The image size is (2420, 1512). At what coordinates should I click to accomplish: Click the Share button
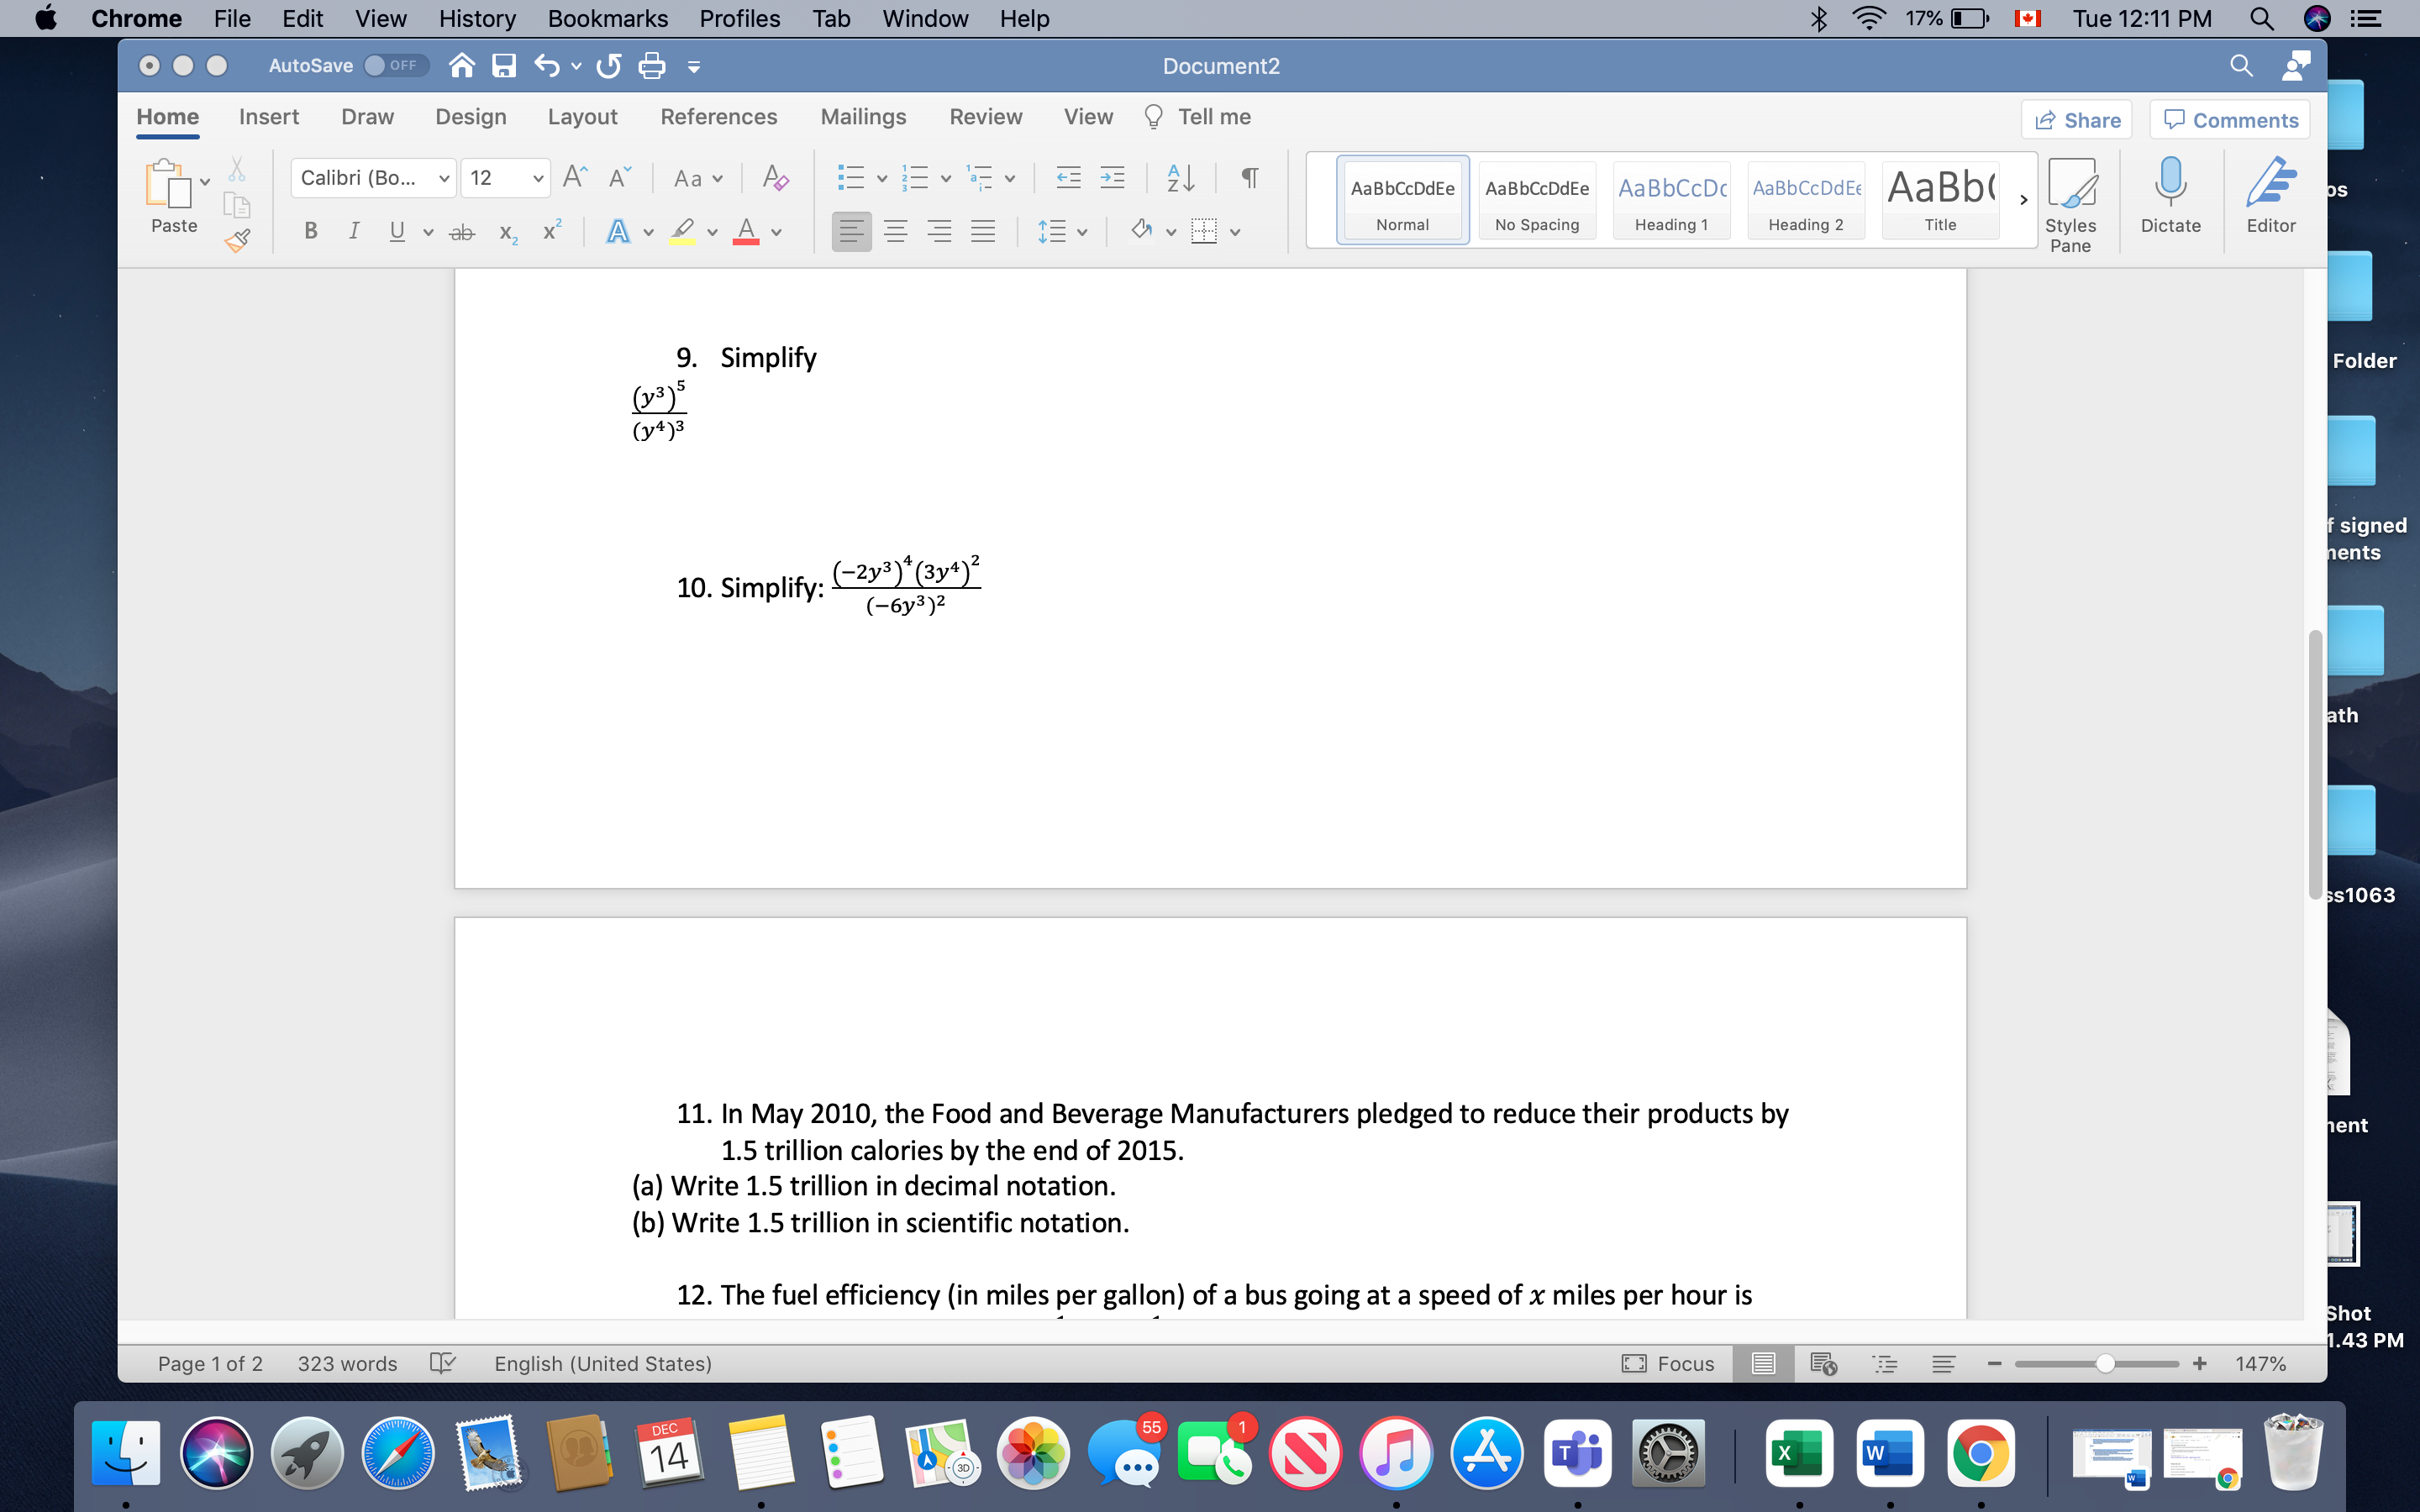tap(2077, 120)
